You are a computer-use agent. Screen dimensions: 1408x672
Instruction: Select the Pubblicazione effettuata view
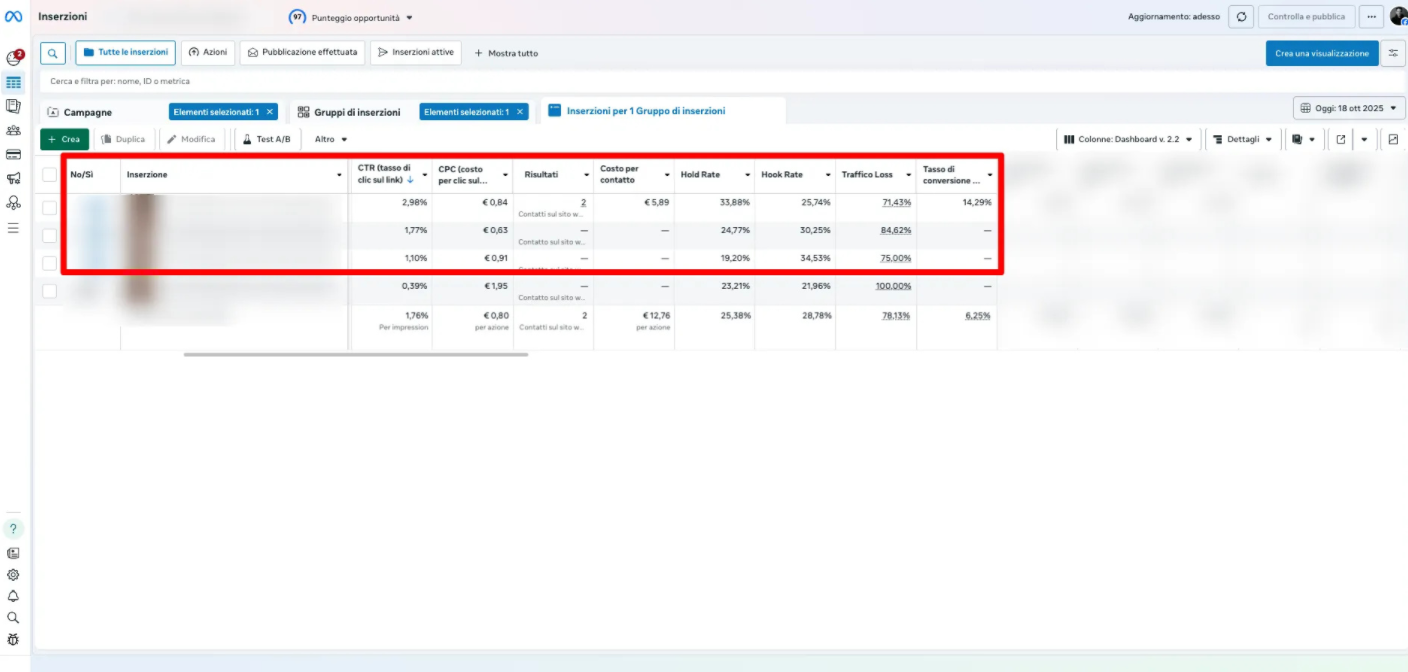click(303, 53)
